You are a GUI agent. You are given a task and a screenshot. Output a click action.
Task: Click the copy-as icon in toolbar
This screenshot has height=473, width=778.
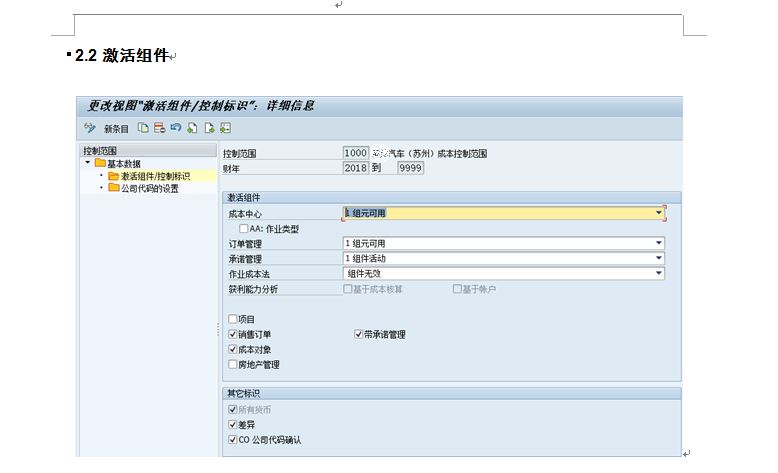click(x=143, y=128)
